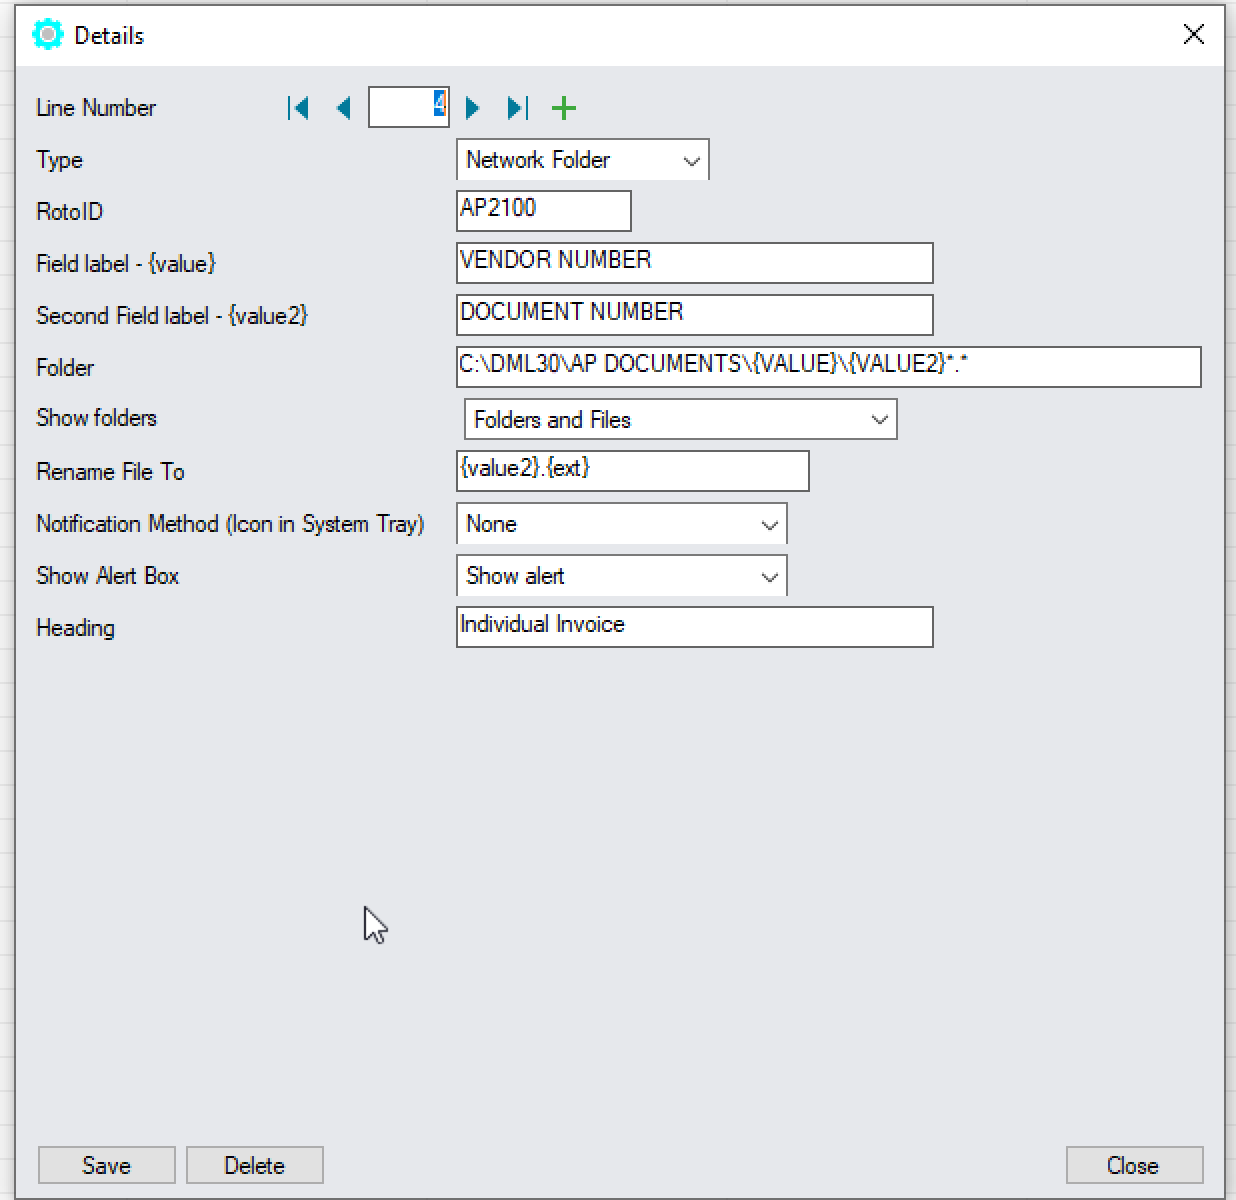Go to first record navigation arrow

pyautogui.click(x=298, y=108)
